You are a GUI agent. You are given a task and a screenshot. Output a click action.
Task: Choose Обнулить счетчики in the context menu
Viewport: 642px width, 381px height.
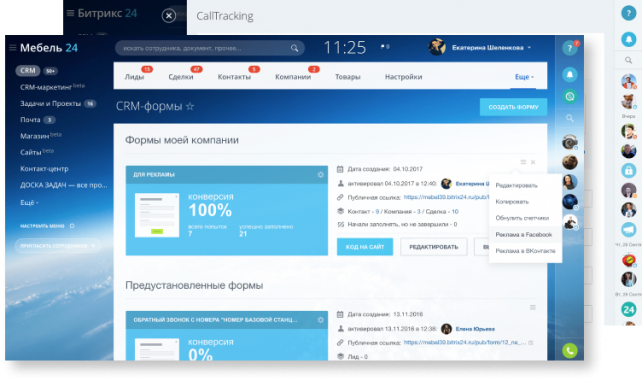click(522, 218)
